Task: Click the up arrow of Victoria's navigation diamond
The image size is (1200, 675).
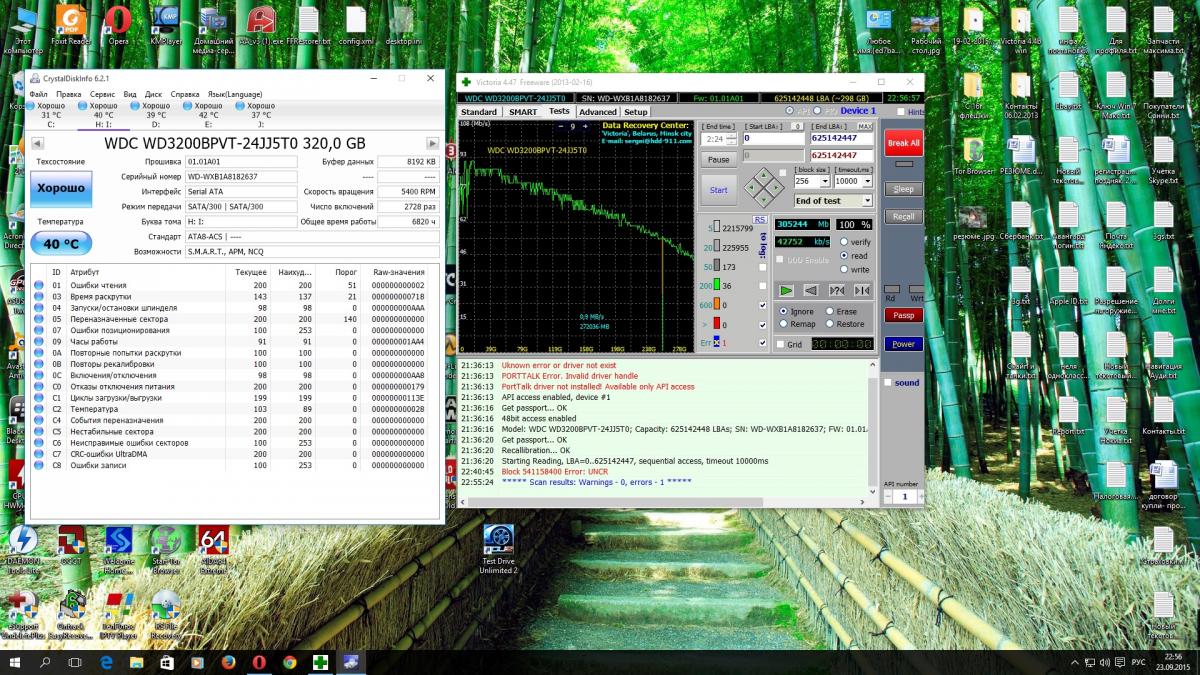Action: 762,175
